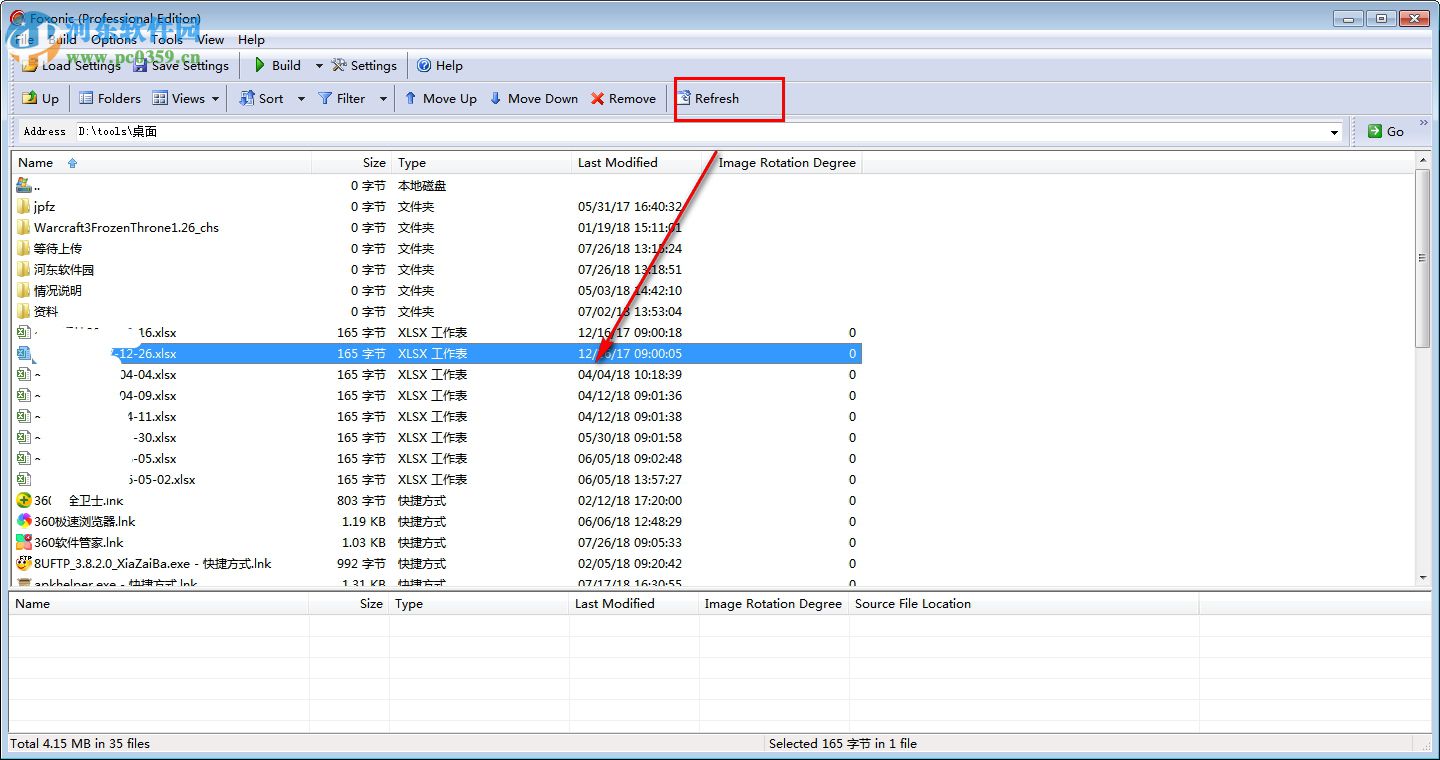Select the jpfz folder icon
Screen dimensions: 1440x760
[x=24, y=207]
